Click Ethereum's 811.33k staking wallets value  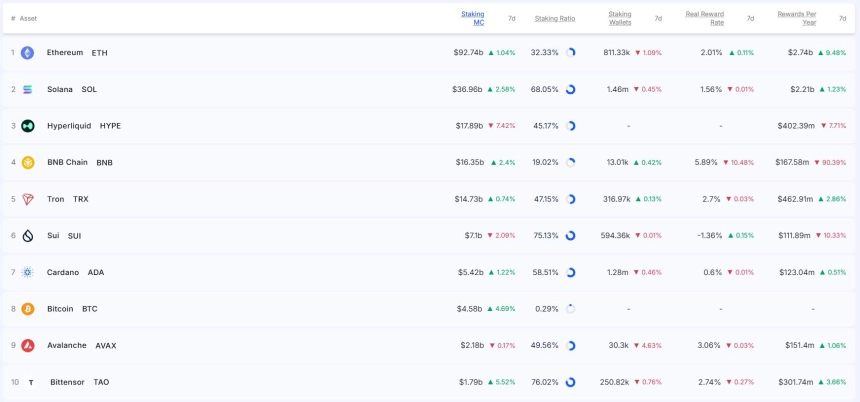616,53
